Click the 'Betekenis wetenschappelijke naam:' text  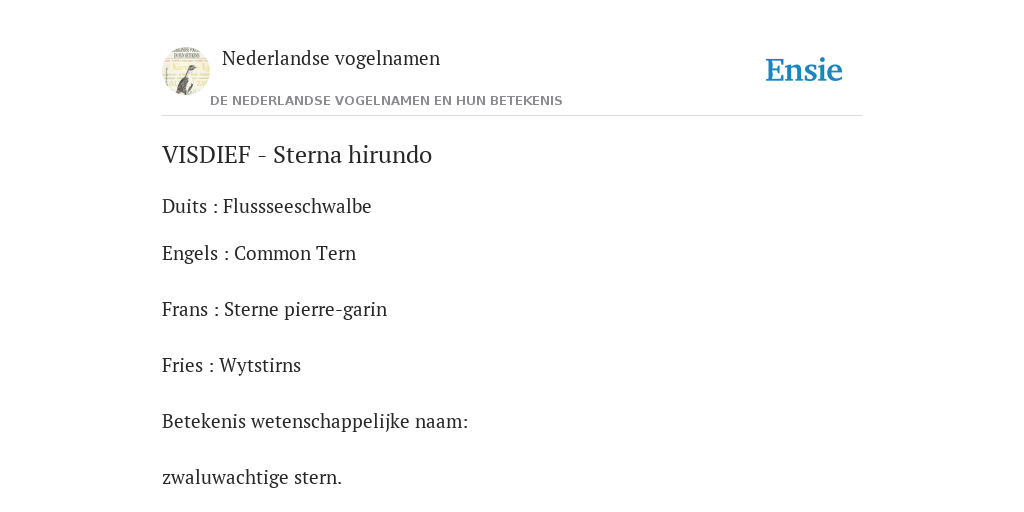click(315, 421)
